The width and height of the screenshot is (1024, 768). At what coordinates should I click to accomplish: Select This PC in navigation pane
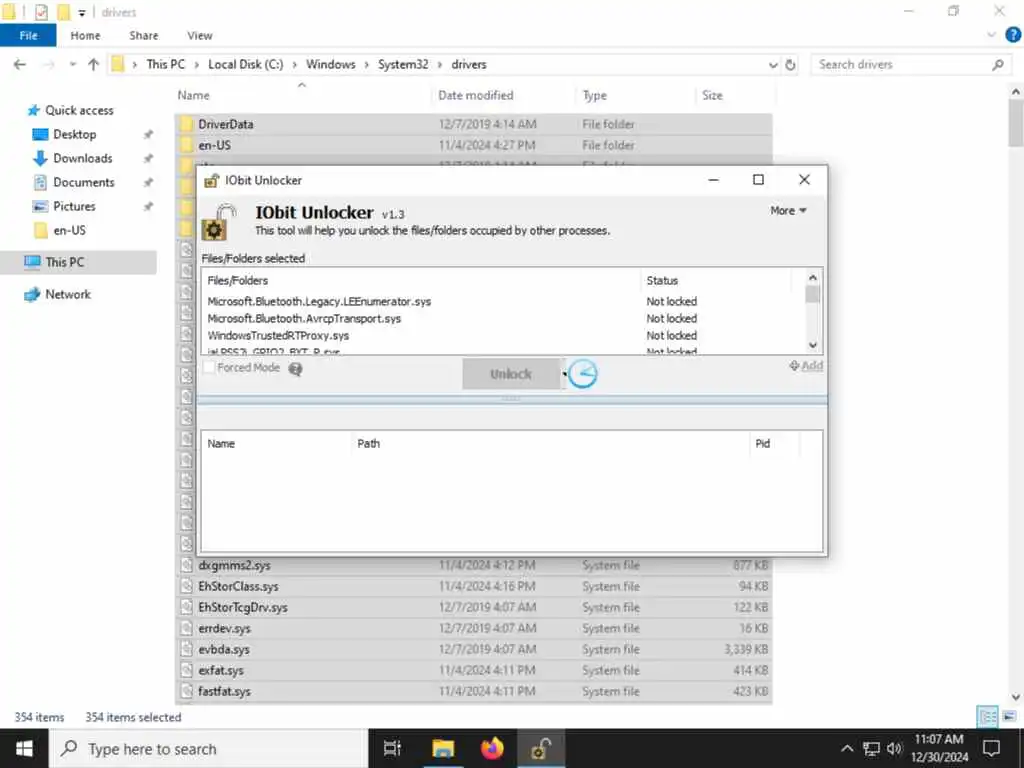pos(65,262)
